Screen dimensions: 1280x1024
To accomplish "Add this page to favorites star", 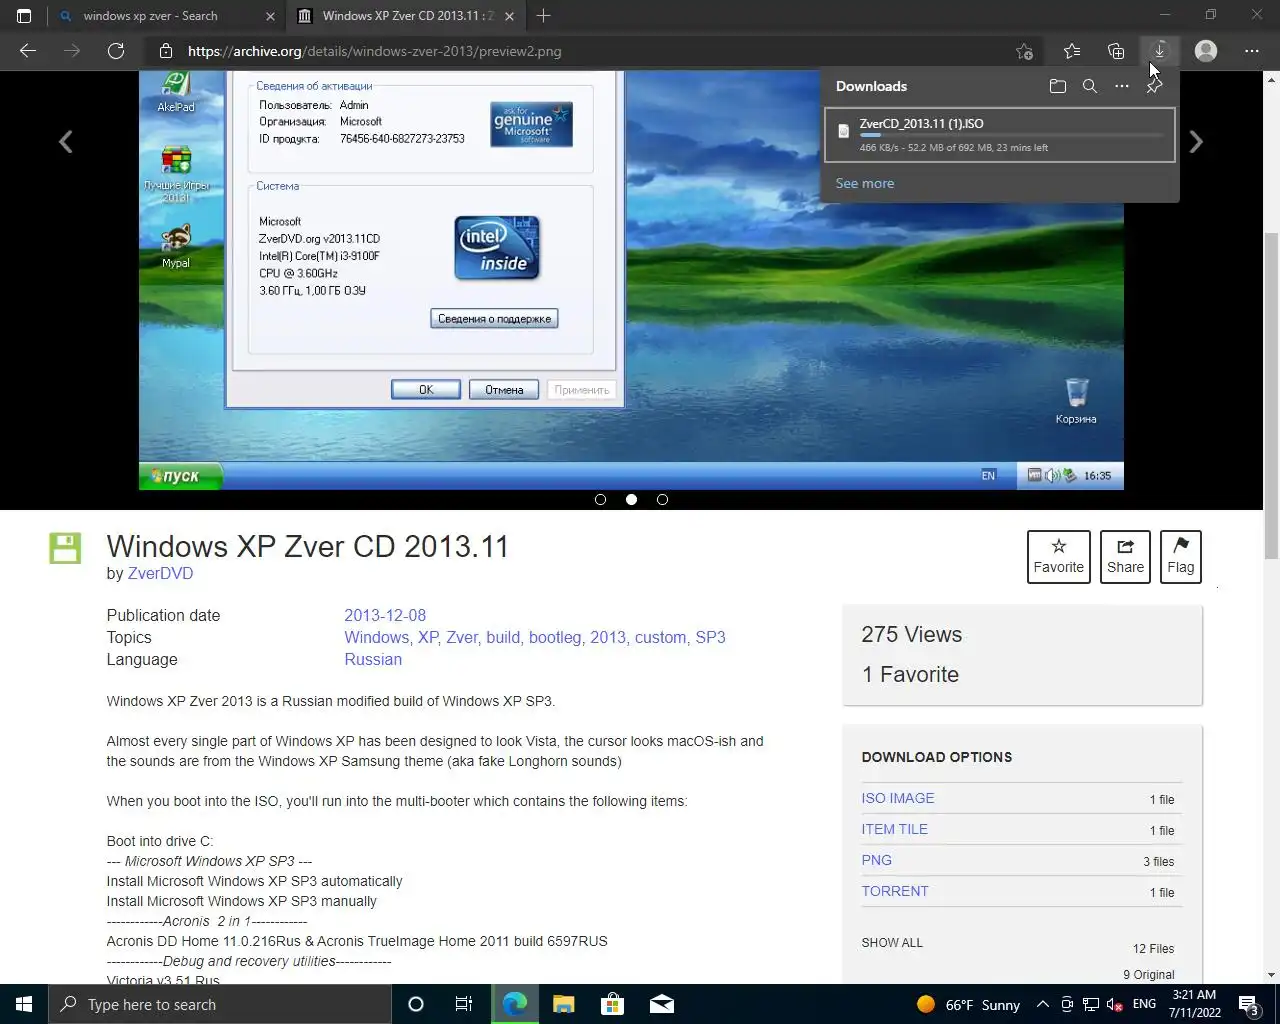I will 1024,51.
